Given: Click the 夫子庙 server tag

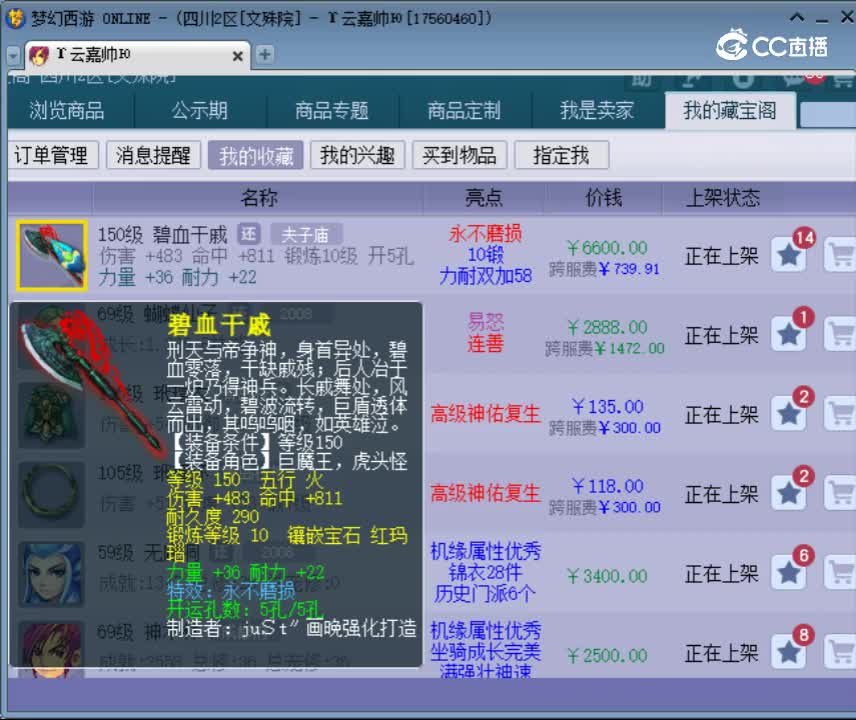Looking at the screenshot, I should point(306,235).
